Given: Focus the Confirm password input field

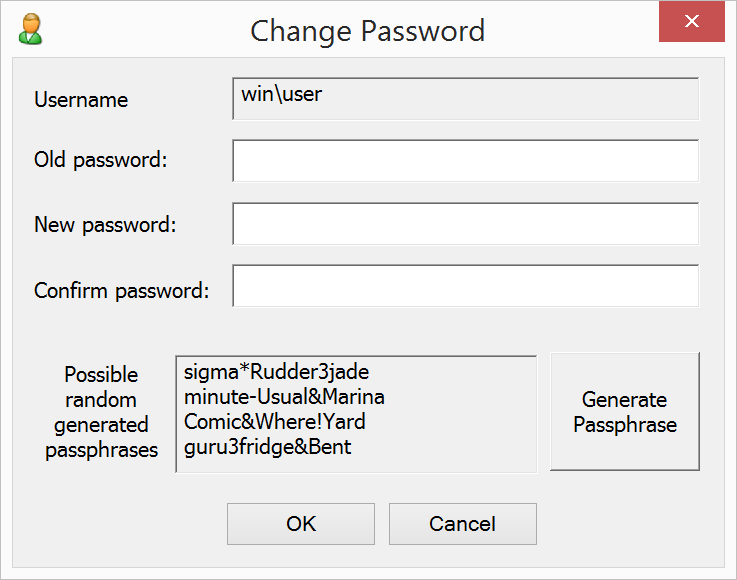Looking at the screenshot, I should tap(465, 286).
